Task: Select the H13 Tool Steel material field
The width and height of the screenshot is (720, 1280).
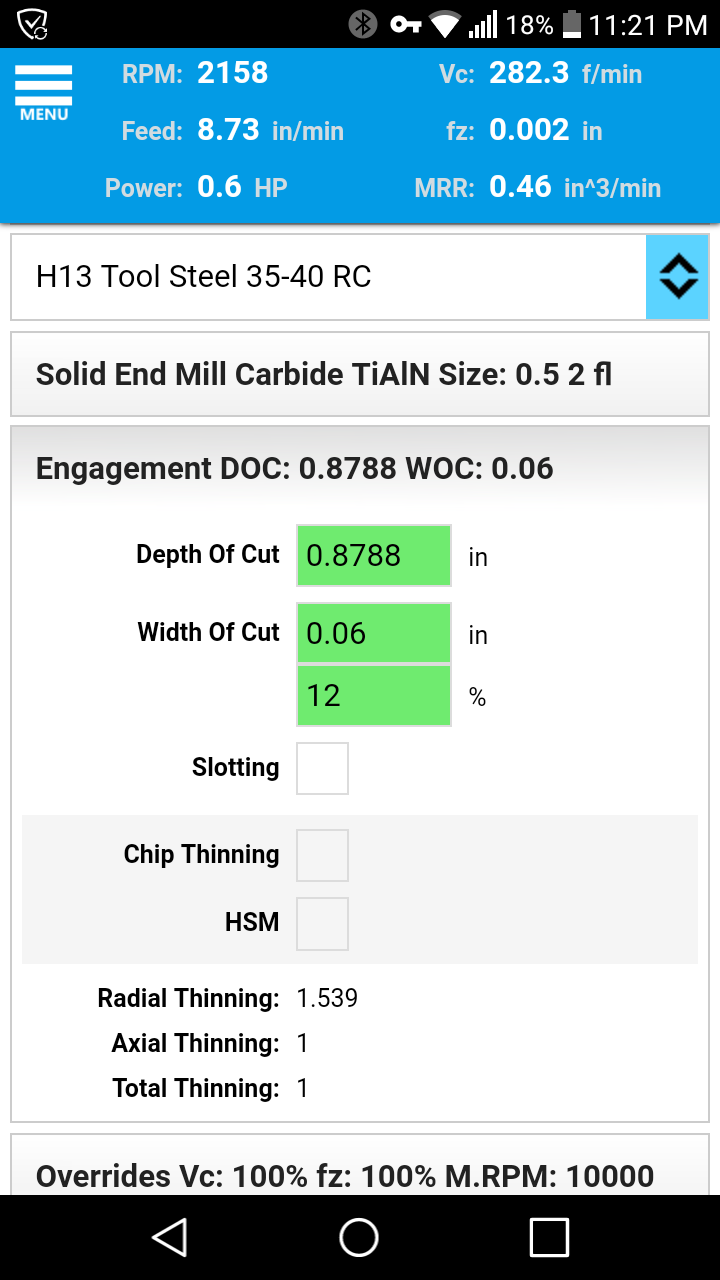Action: (328, 277)
